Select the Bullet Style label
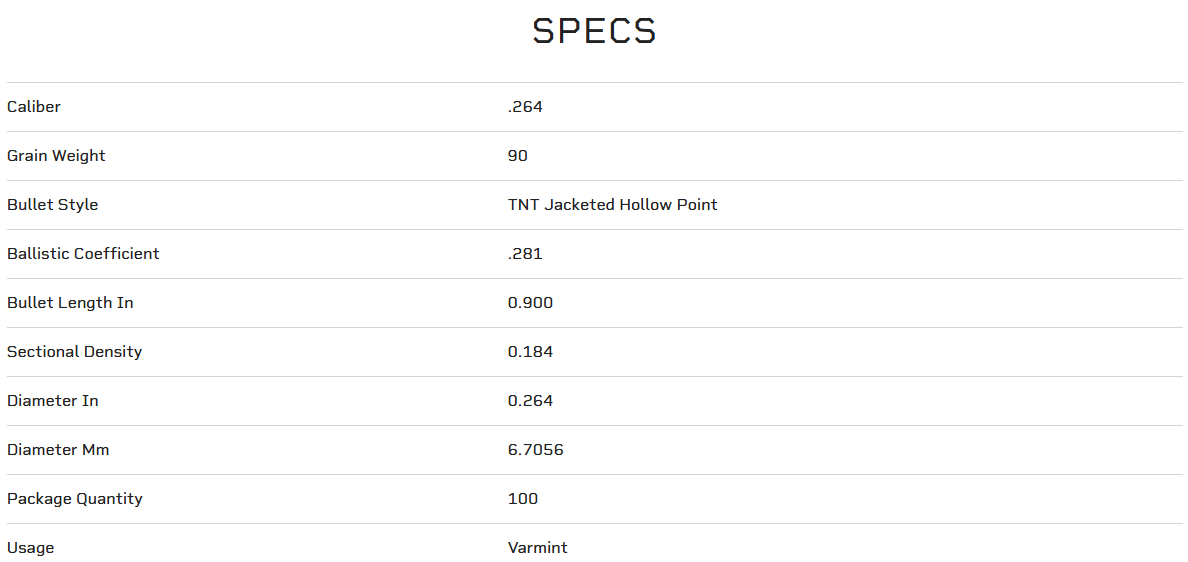Image resolution: width=1188 pixels, height=562 pixels. (x=52, y=205)
